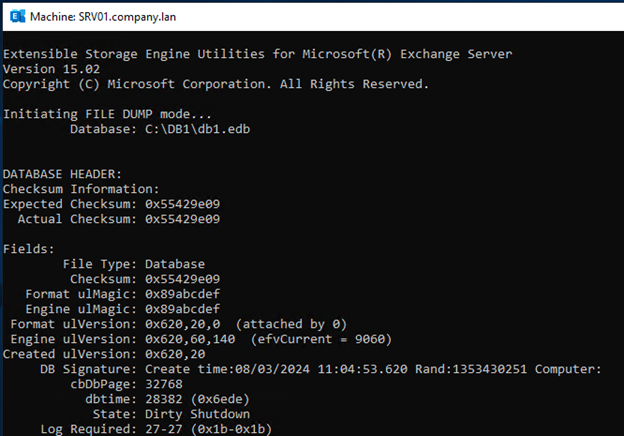This screenshot has width=624, height=436.
Task: Click the DB Signature create time text
Action: (276, 369)
